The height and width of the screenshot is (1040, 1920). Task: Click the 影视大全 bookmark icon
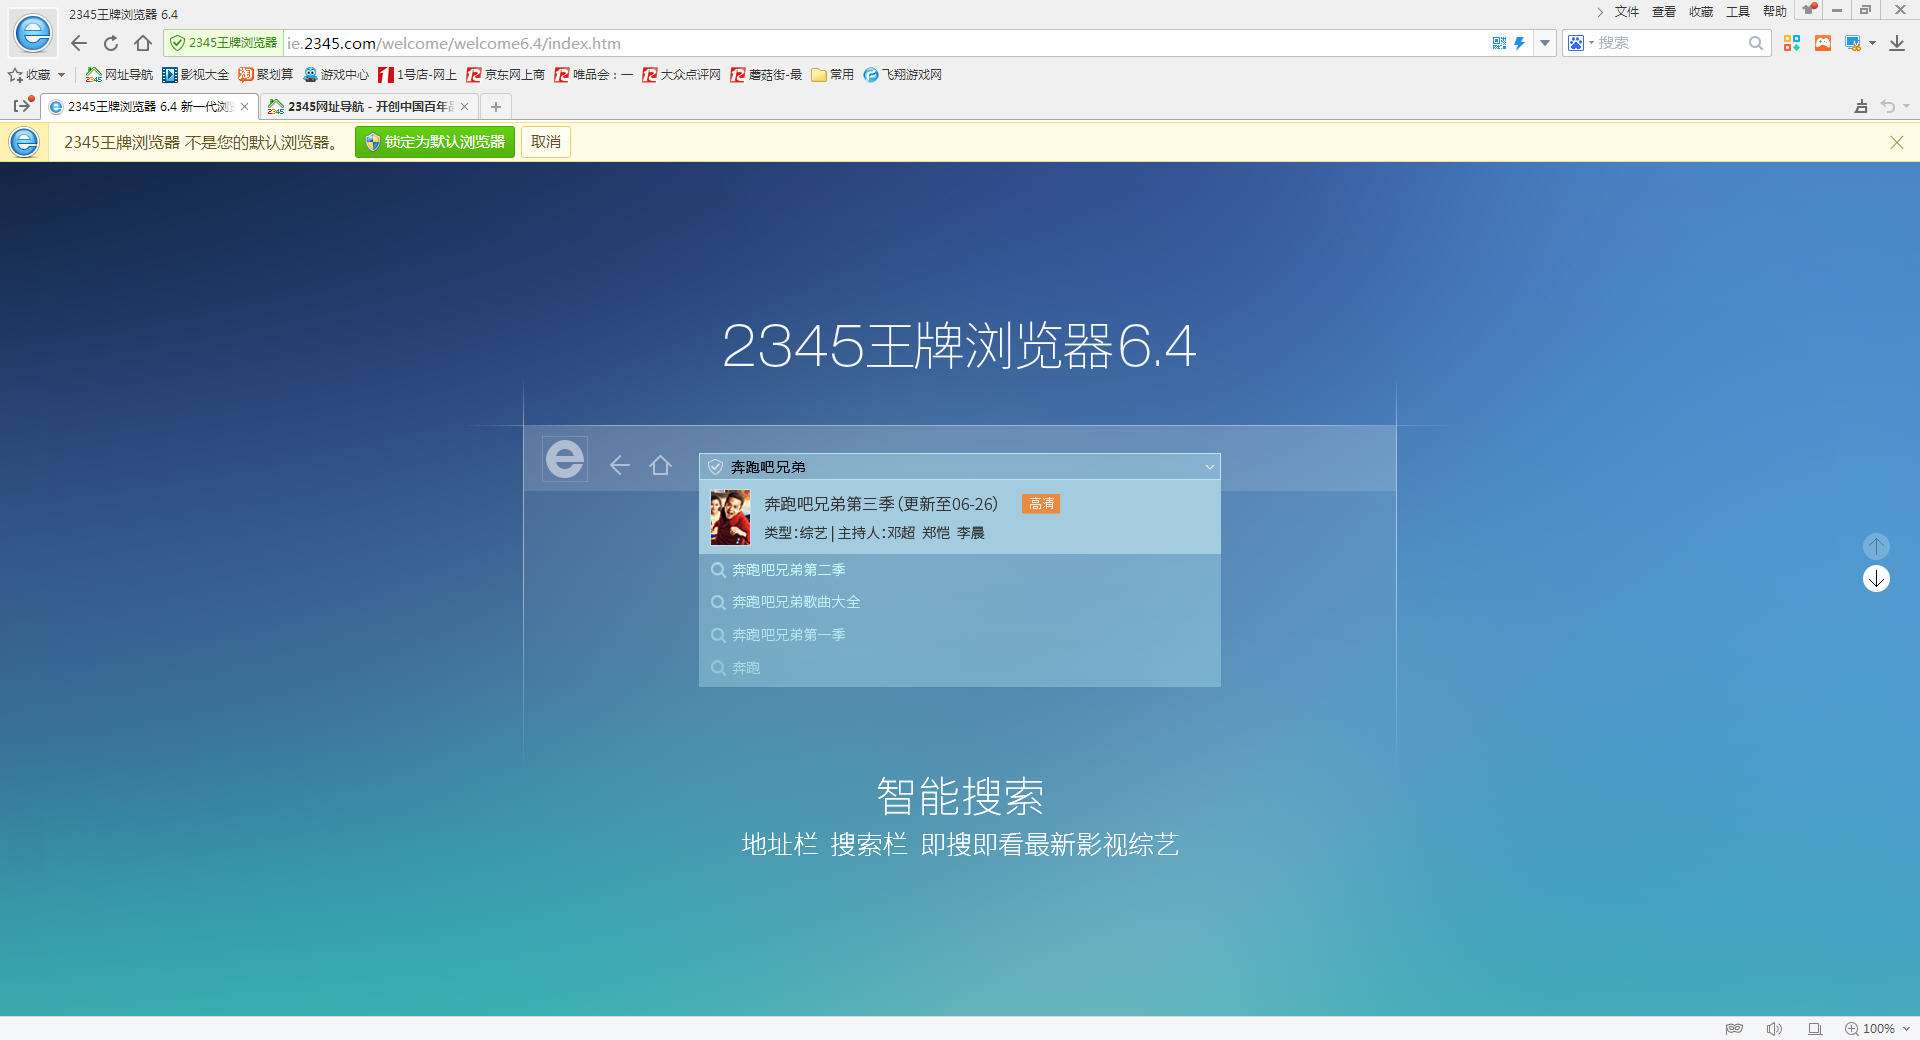click(x=168, y=74)
